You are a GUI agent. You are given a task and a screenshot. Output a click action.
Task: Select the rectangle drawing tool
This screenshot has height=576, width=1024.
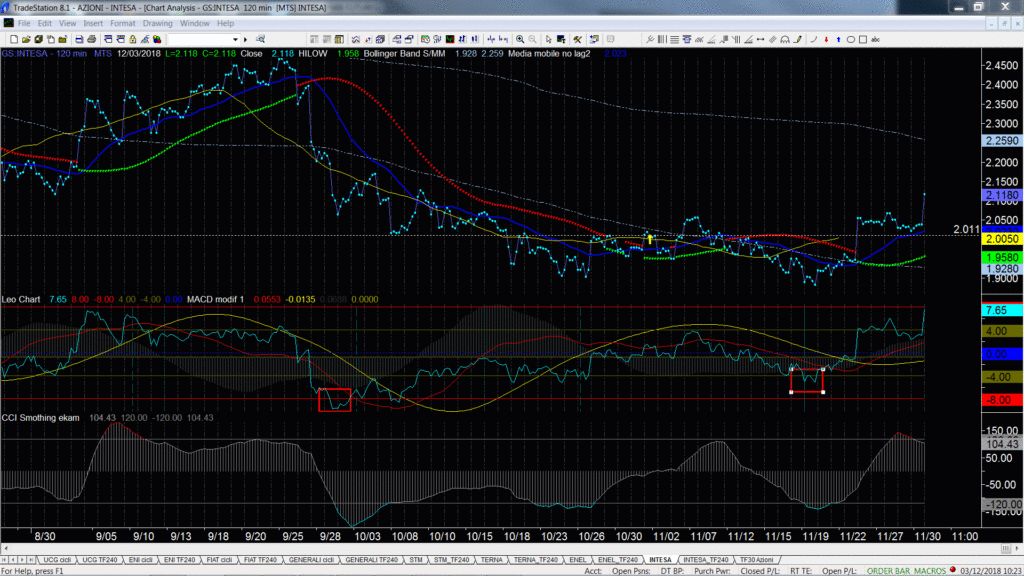click(863, 39)
